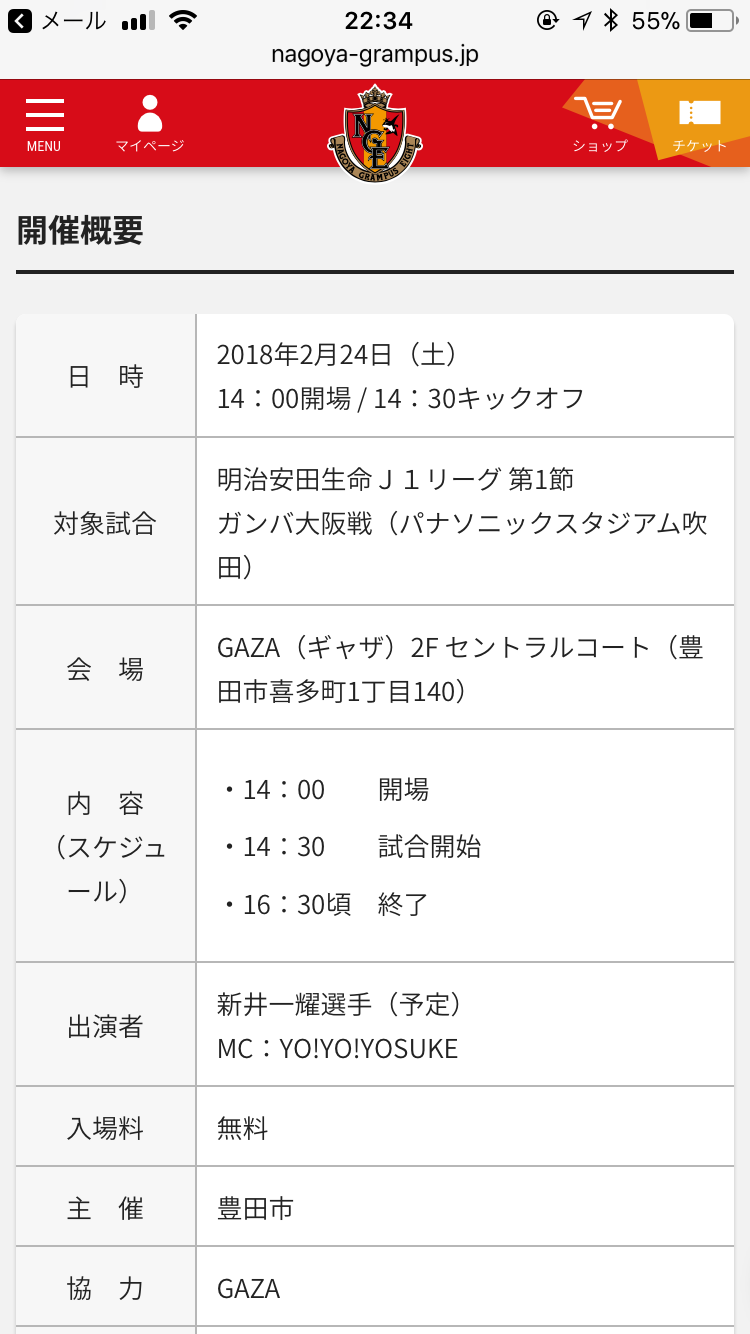Tap the back arrow to メール

pos(20,20)
